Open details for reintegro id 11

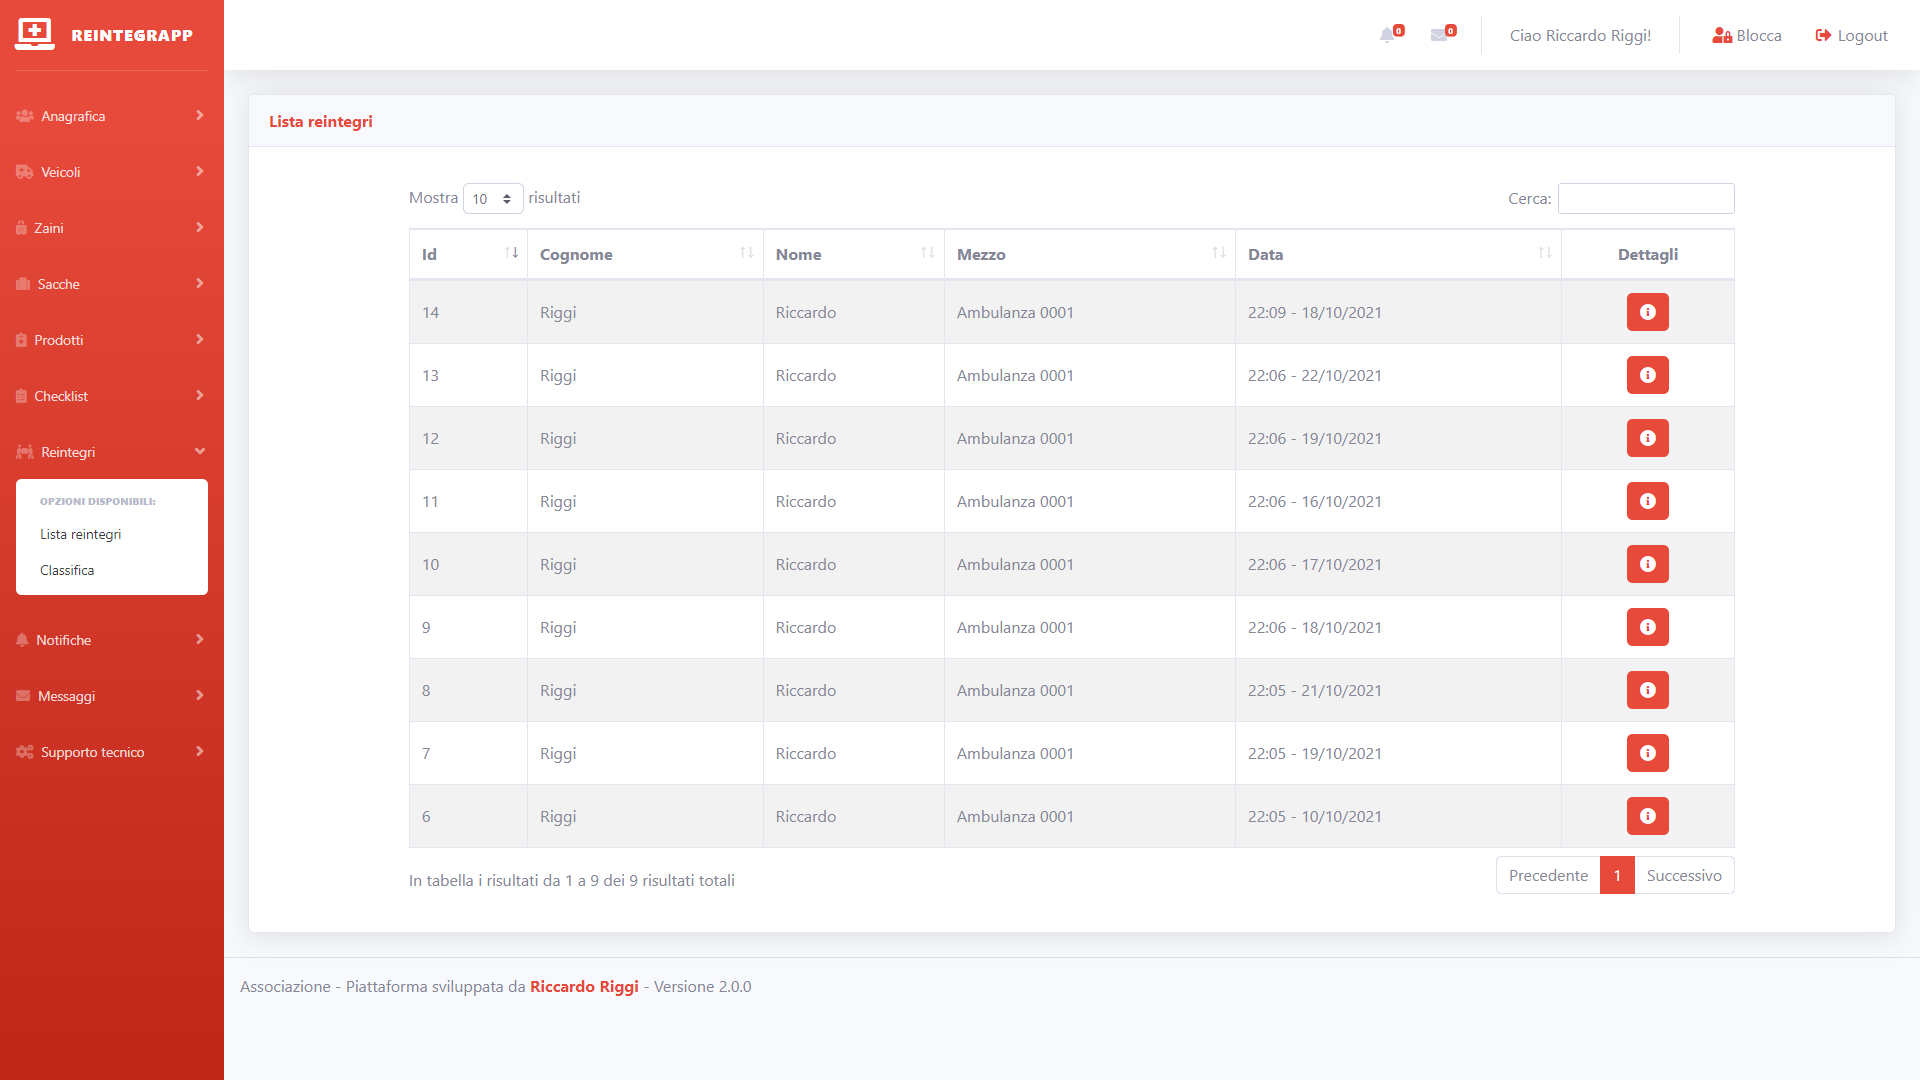pos(1648,501)
